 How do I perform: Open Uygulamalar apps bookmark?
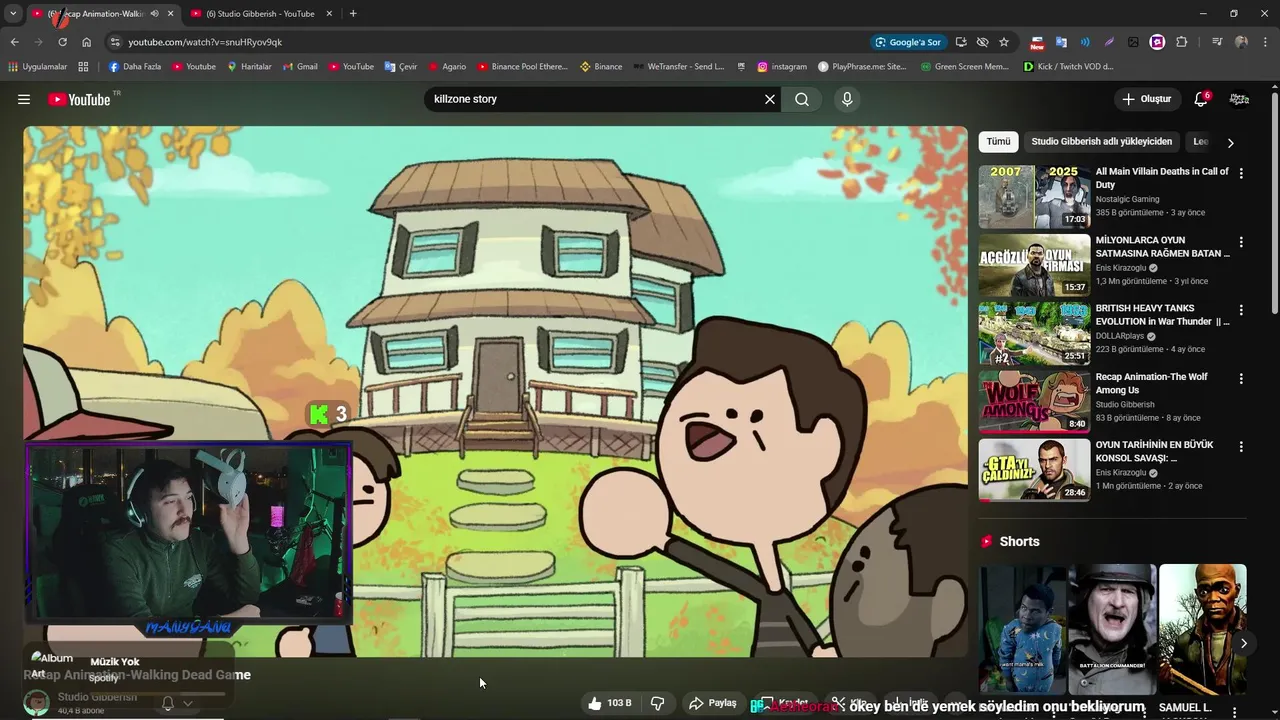tap(38, 67)
